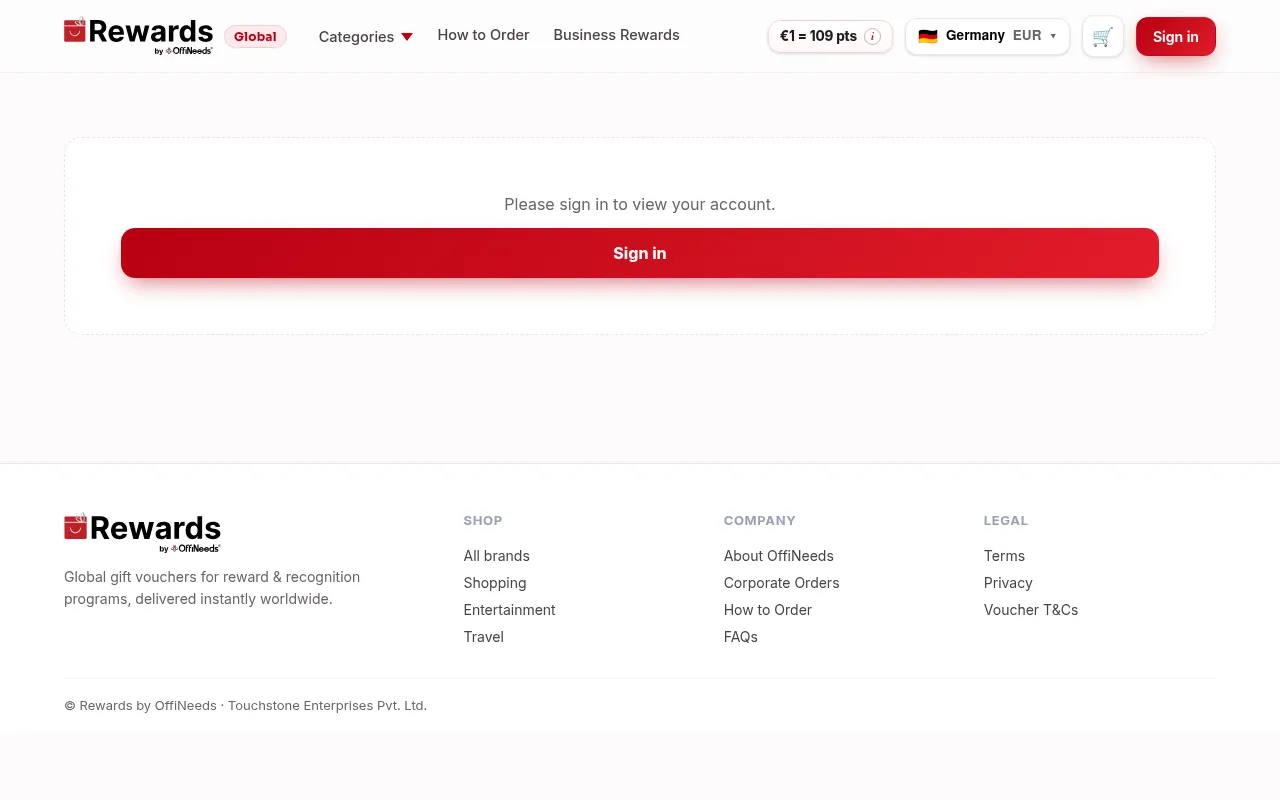
Task: Click the SHOP footer heading
Action: 483,521
